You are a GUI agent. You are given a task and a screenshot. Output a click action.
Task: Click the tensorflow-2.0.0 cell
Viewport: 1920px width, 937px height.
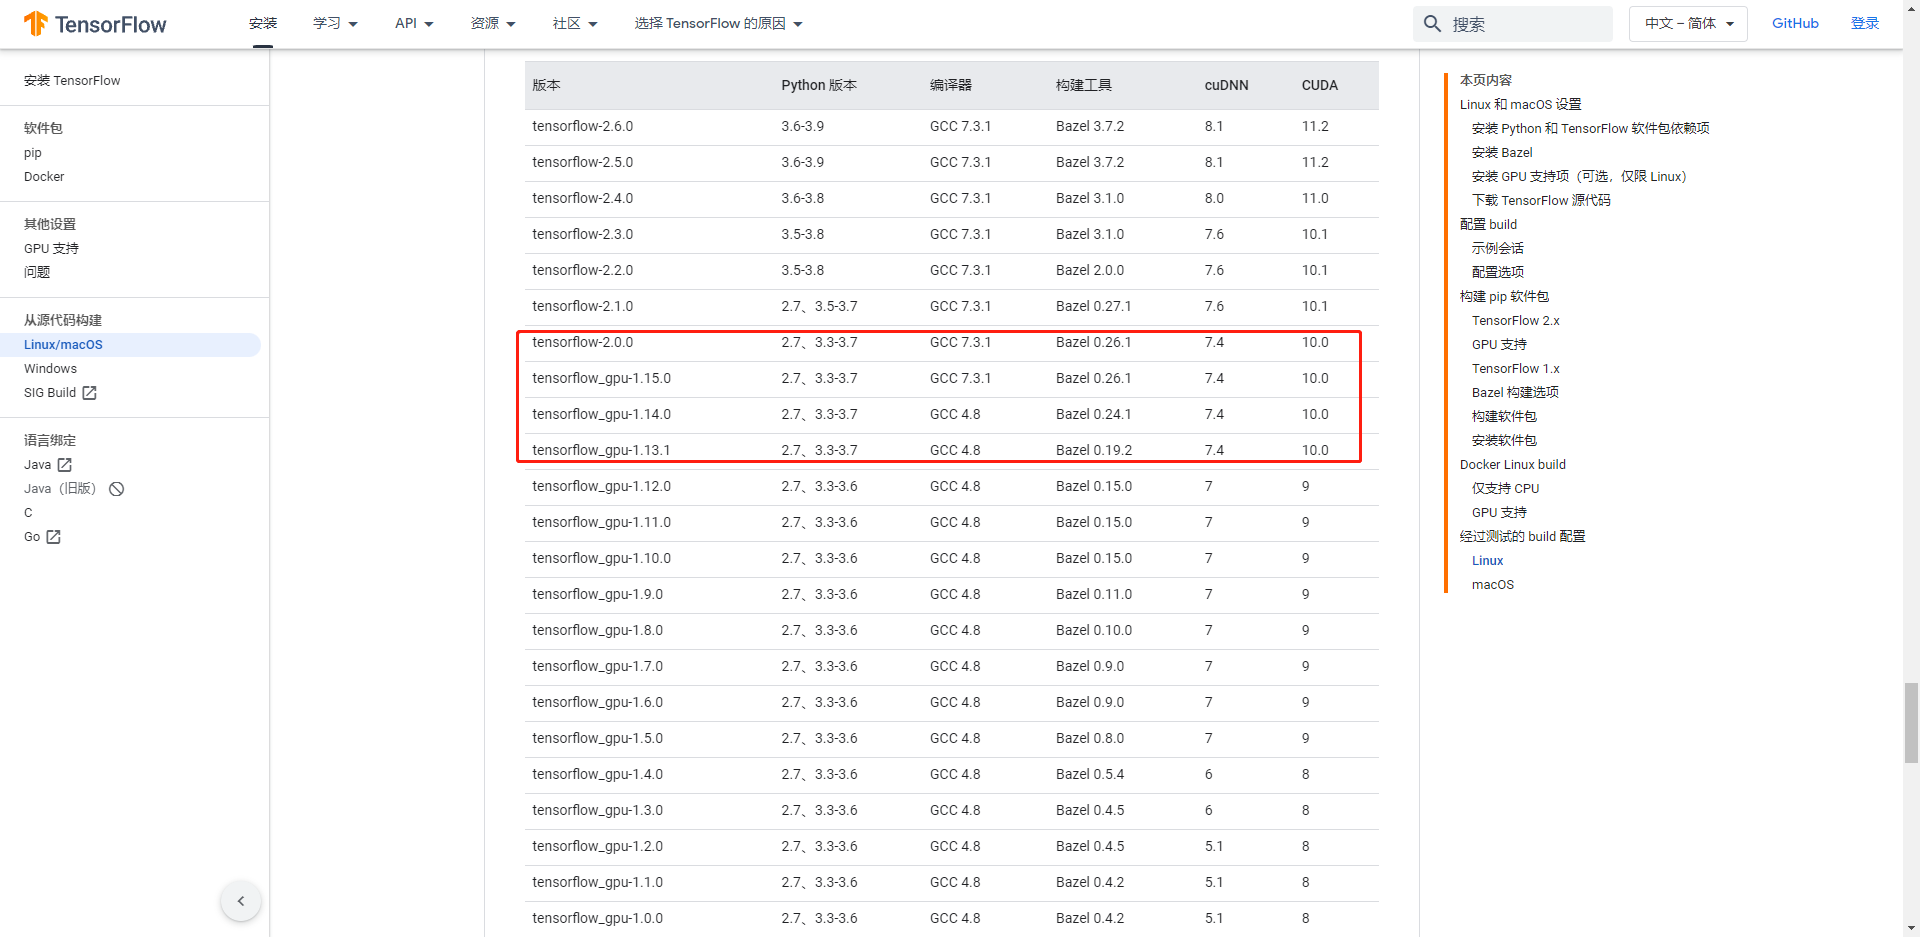click(x=582, y=343)
